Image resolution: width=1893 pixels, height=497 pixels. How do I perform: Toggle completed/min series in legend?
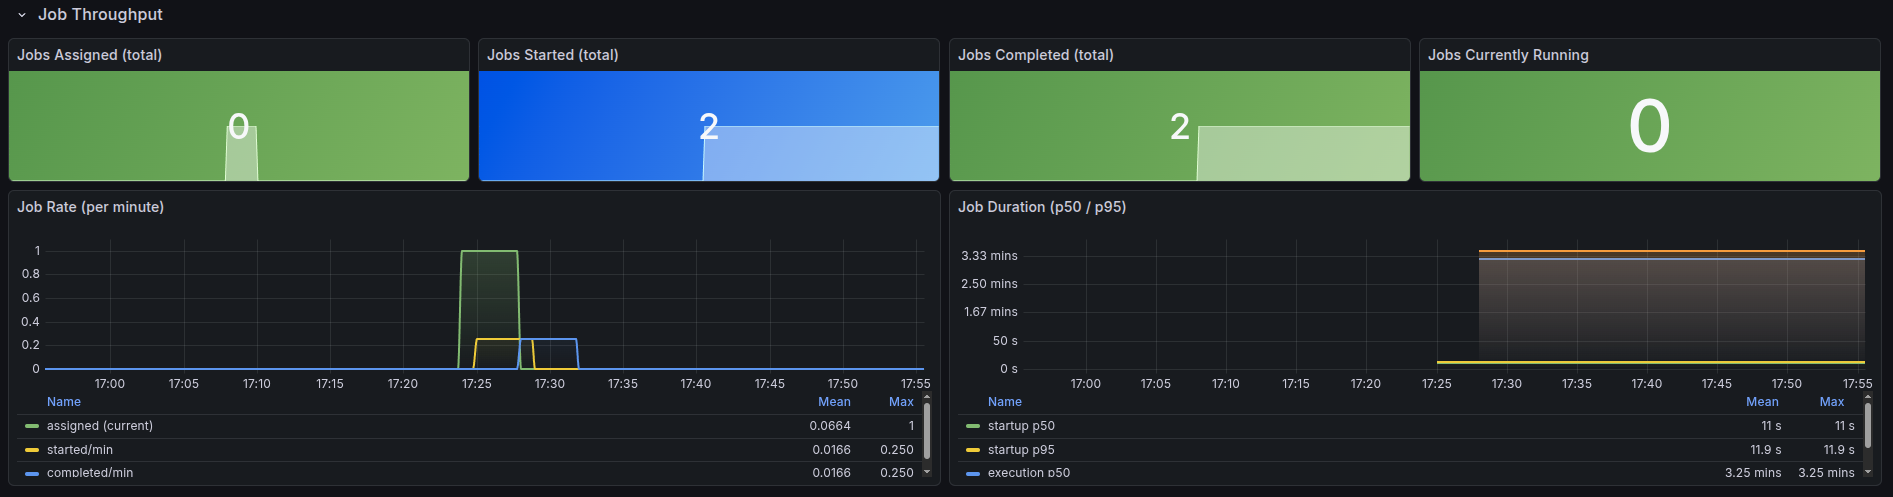(90, 473)
